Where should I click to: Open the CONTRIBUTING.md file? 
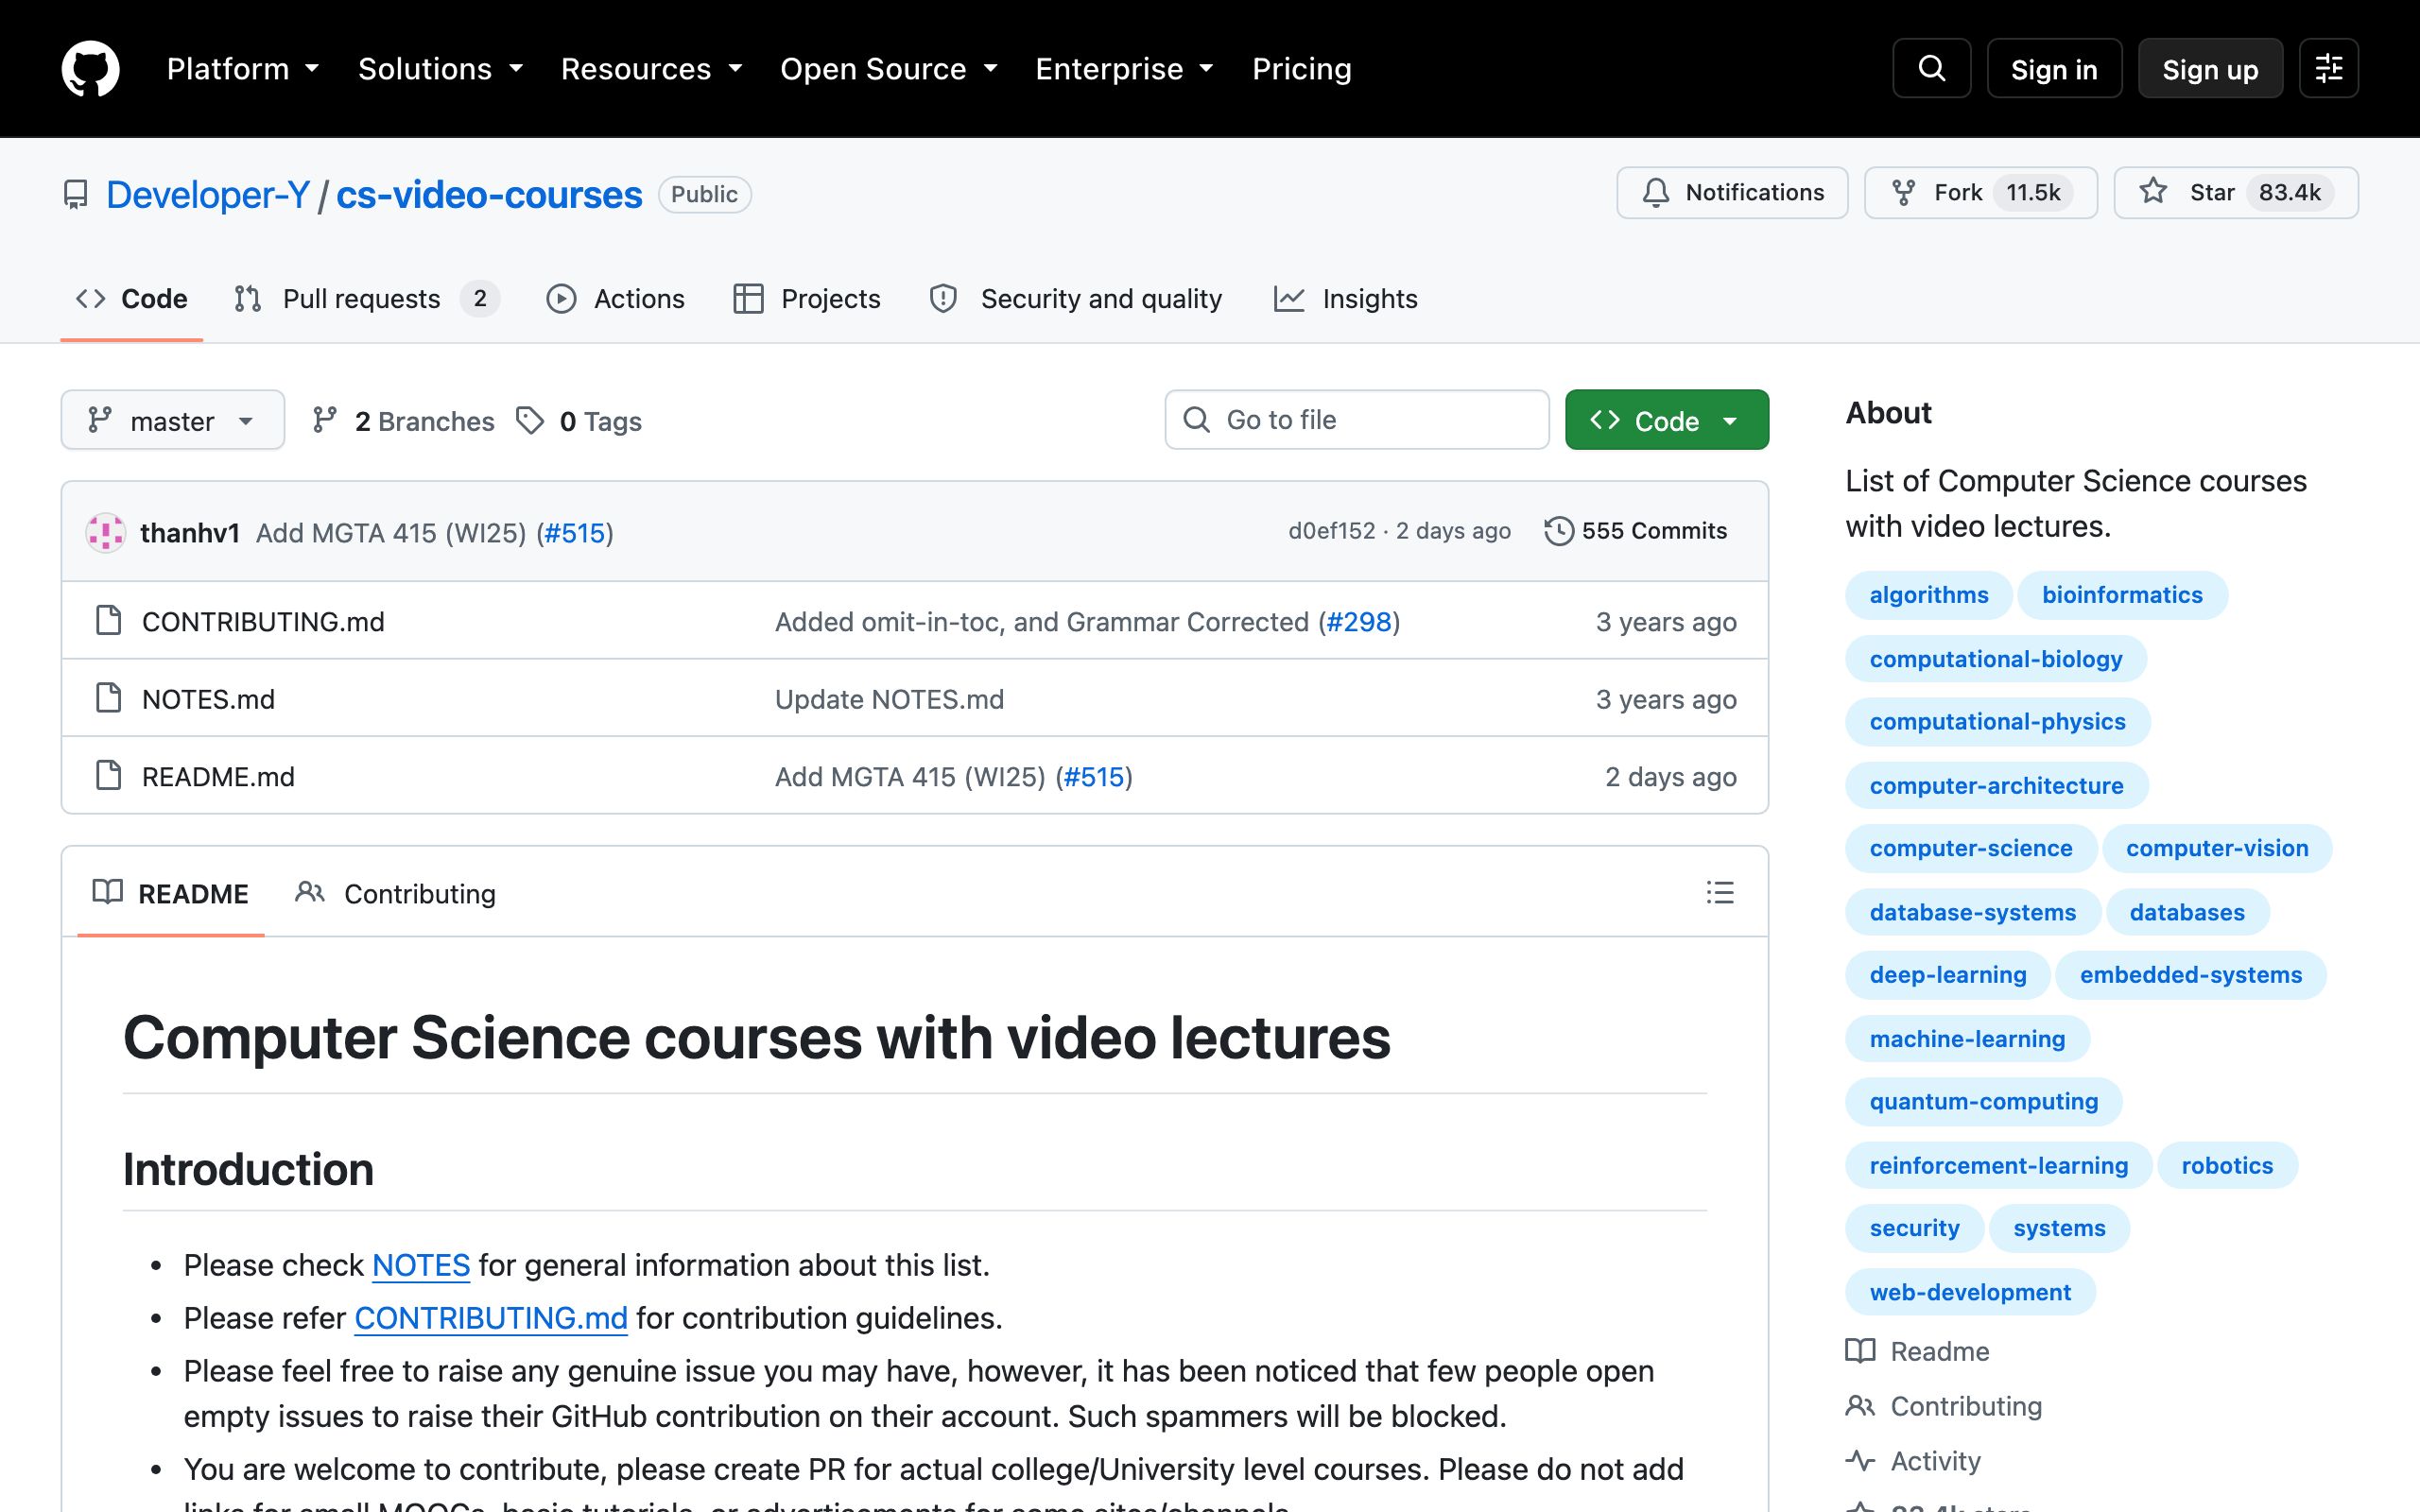coord(263,621)
